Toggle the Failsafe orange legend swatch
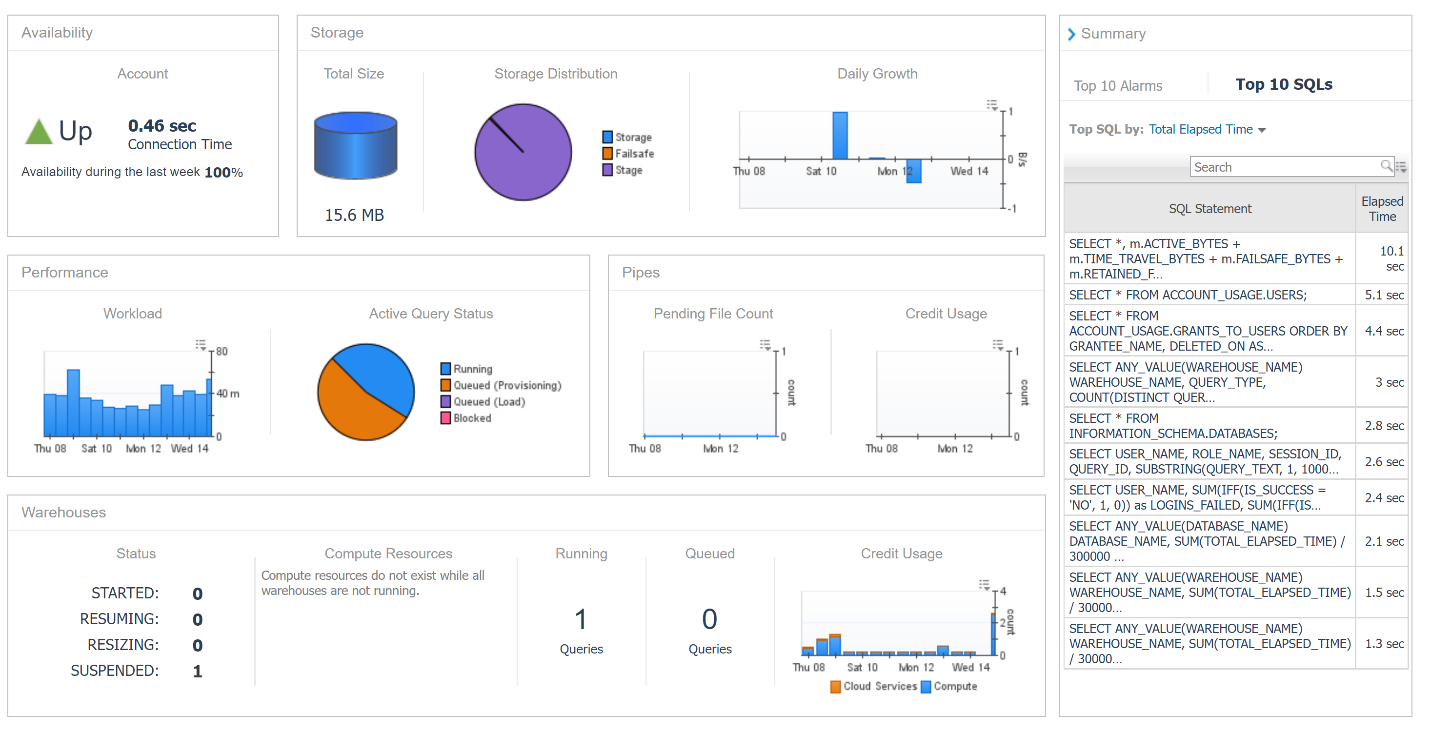 tap(607, 154)
